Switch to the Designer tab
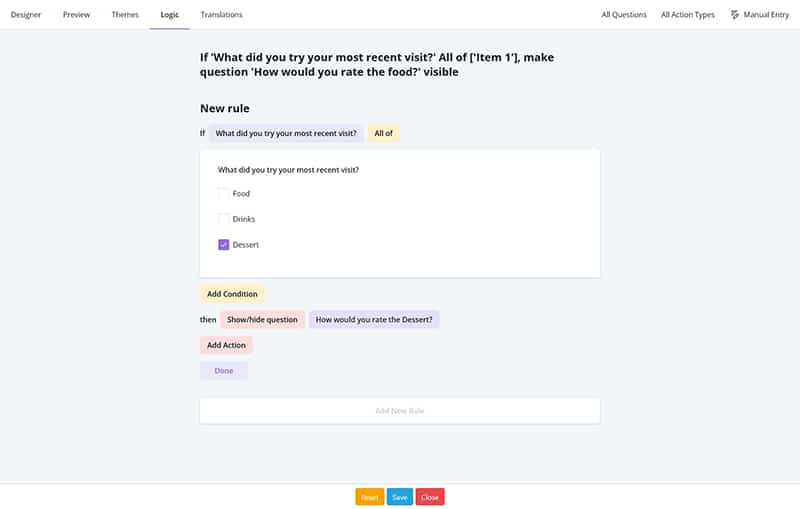The height and width of the screenshot is (509, 800). click(26, 15)
